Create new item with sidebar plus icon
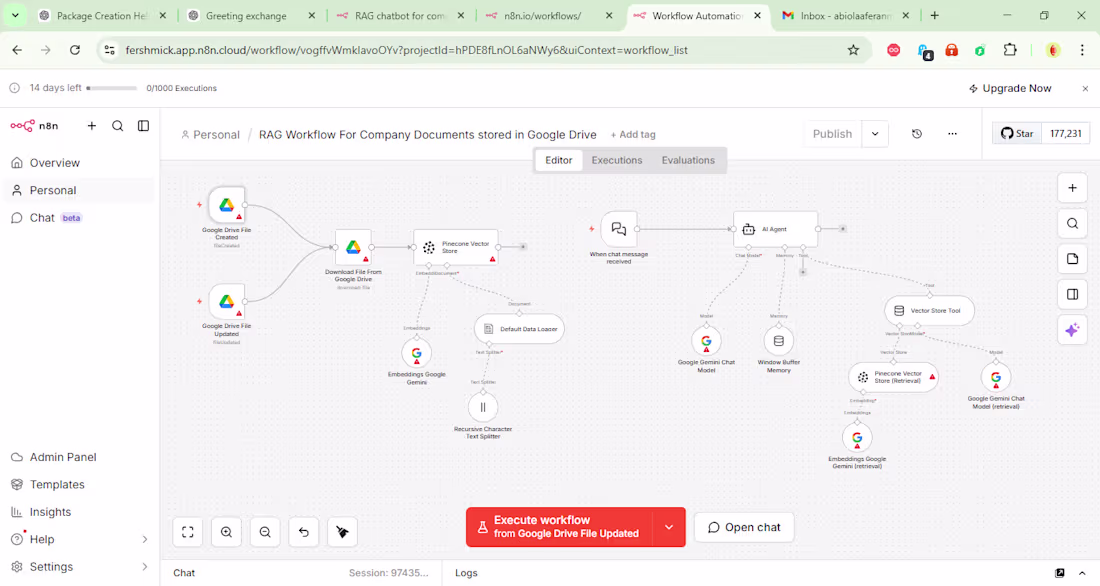The height and width of the screenshot is (586, 1100). (91, 126)
